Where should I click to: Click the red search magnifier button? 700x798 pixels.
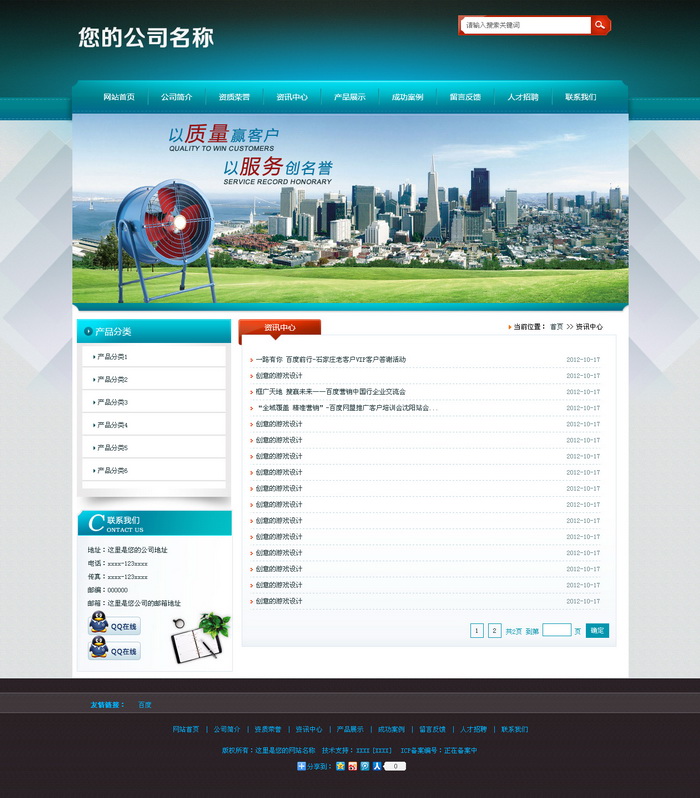600,25
